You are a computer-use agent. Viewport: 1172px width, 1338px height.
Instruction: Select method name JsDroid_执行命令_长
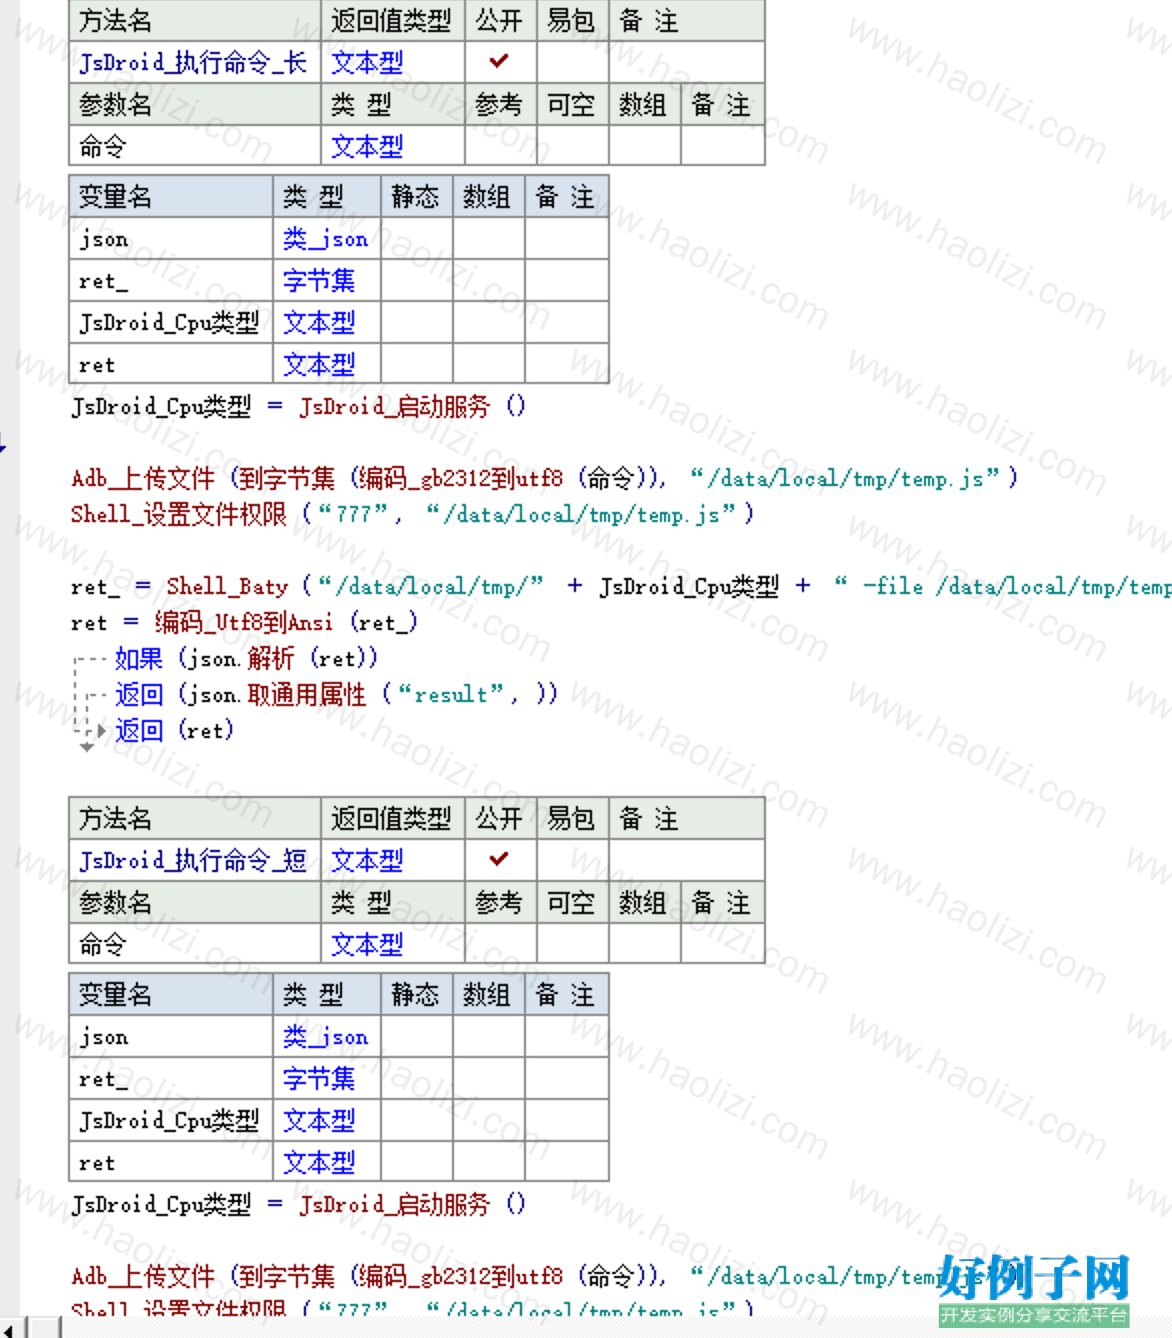coord(193,62)
